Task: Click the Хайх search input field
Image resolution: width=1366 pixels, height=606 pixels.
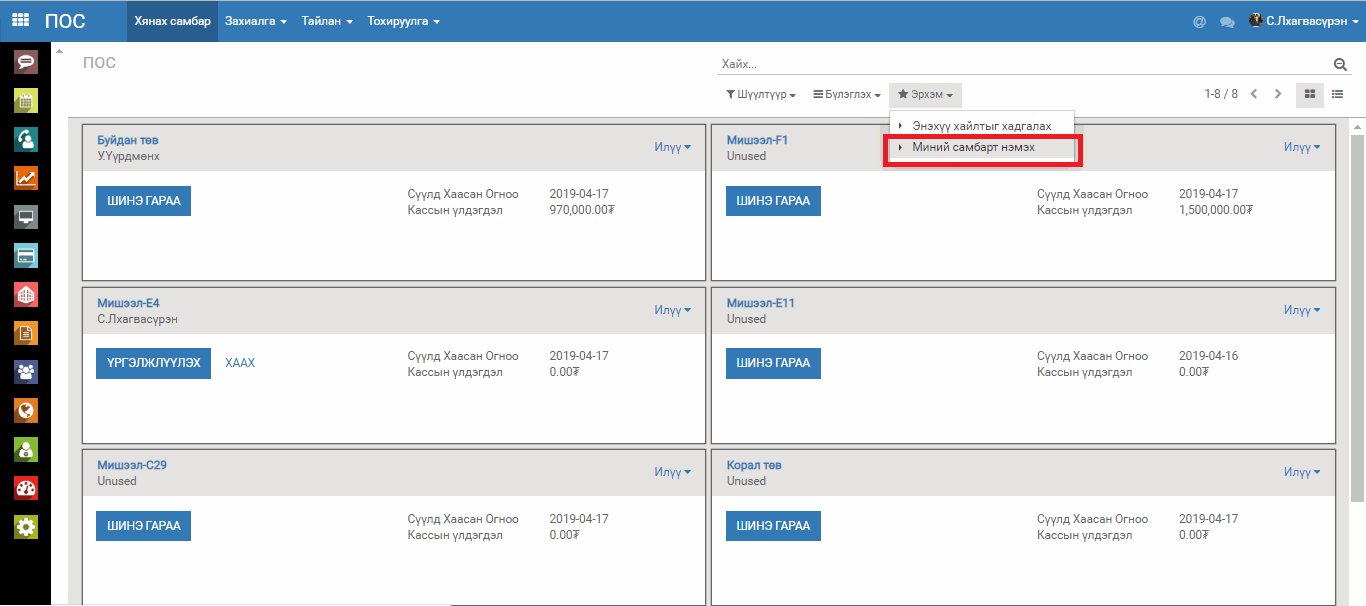Action: pyautogui.click(x=1020, y=64)
